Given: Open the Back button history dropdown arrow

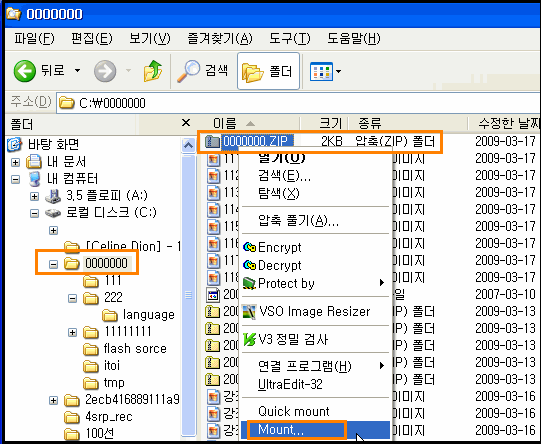Looking at the screenshot, I should point(77,71).
